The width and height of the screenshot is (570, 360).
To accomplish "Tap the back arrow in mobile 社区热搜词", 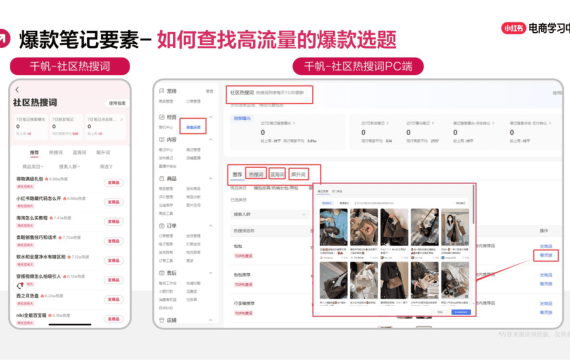I will tap(17, 89).
